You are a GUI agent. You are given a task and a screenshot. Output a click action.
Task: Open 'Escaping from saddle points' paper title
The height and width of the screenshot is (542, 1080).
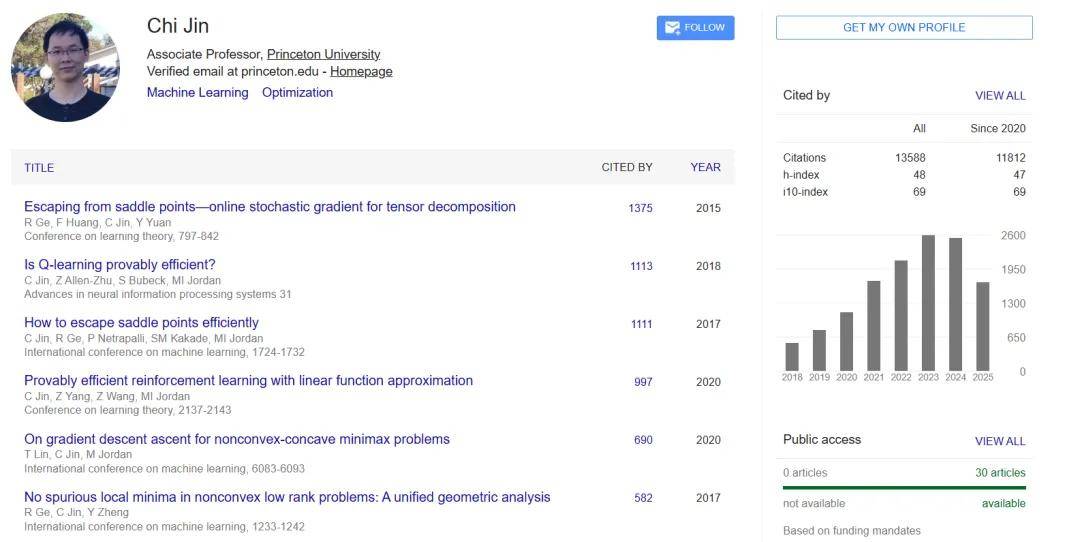pos(270,207)
